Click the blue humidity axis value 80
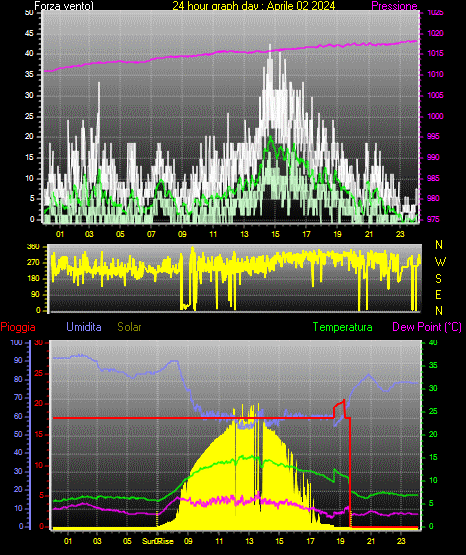This screenshot has height=555, width=466. (x=18, y=379)
